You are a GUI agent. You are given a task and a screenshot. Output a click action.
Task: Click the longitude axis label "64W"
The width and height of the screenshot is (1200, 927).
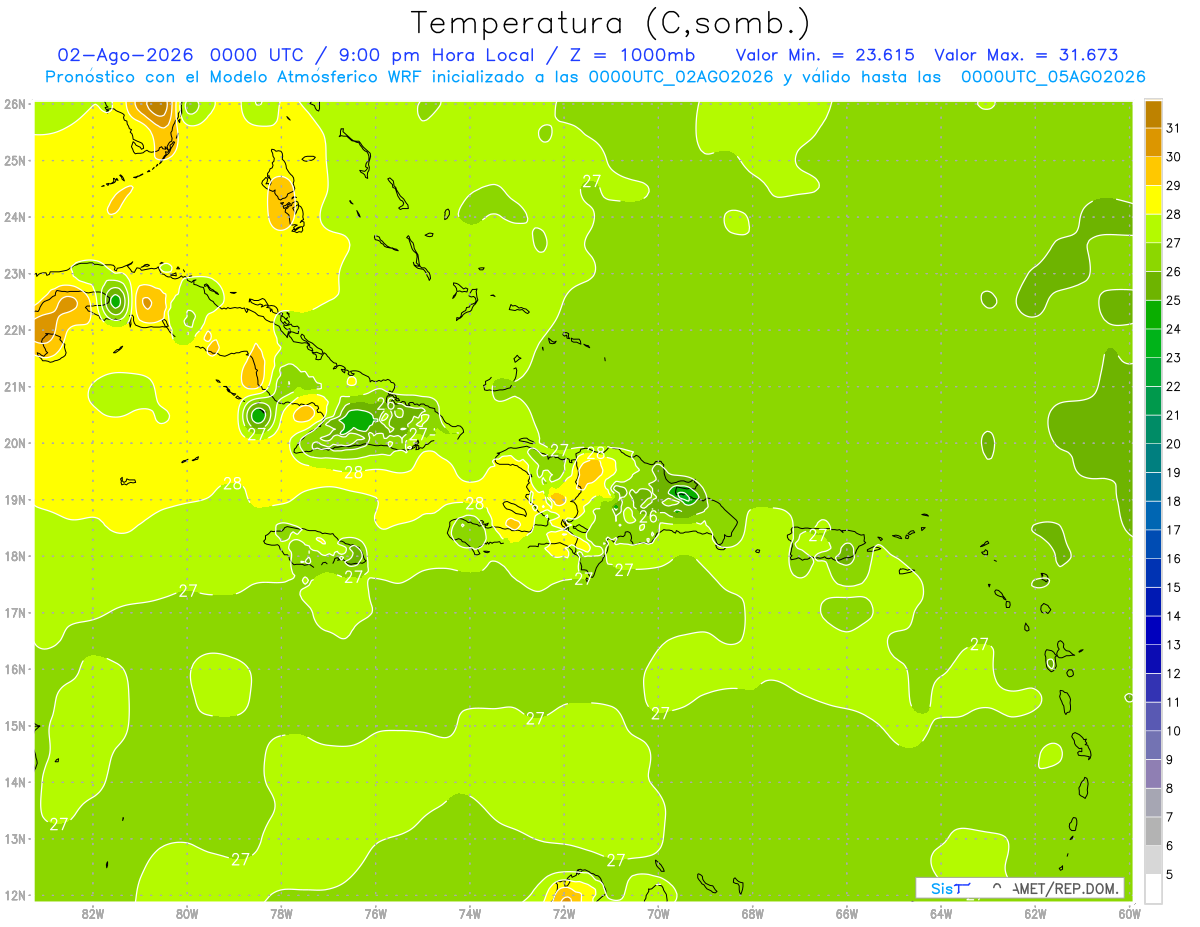(x=941, y=913)
